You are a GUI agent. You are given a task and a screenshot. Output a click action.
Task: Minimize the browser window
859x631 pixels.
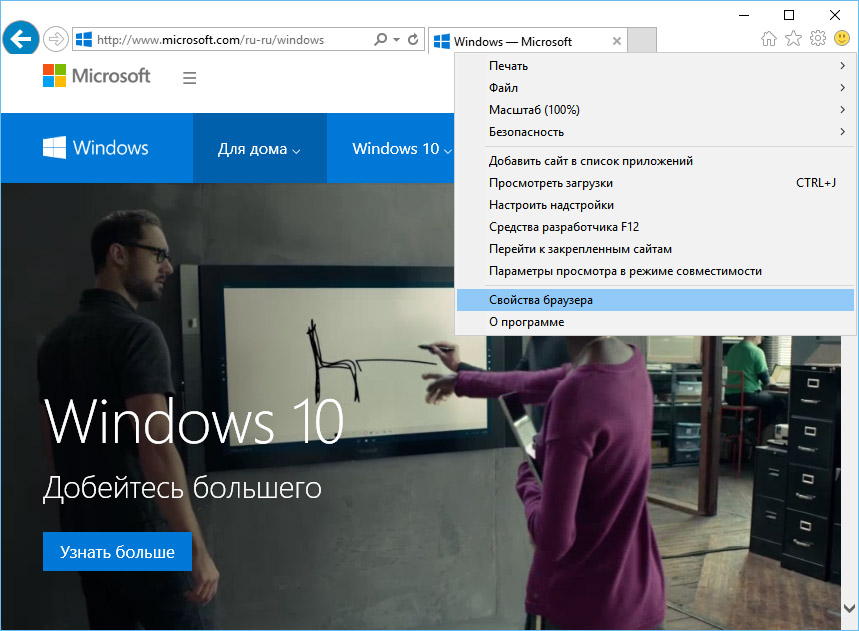click(743, 15)
